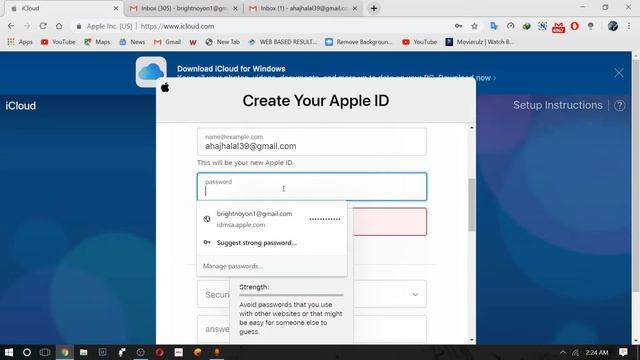Screen dimensions: 640x360
Task: Close the iCloud tab
Action: pos(116,8)
